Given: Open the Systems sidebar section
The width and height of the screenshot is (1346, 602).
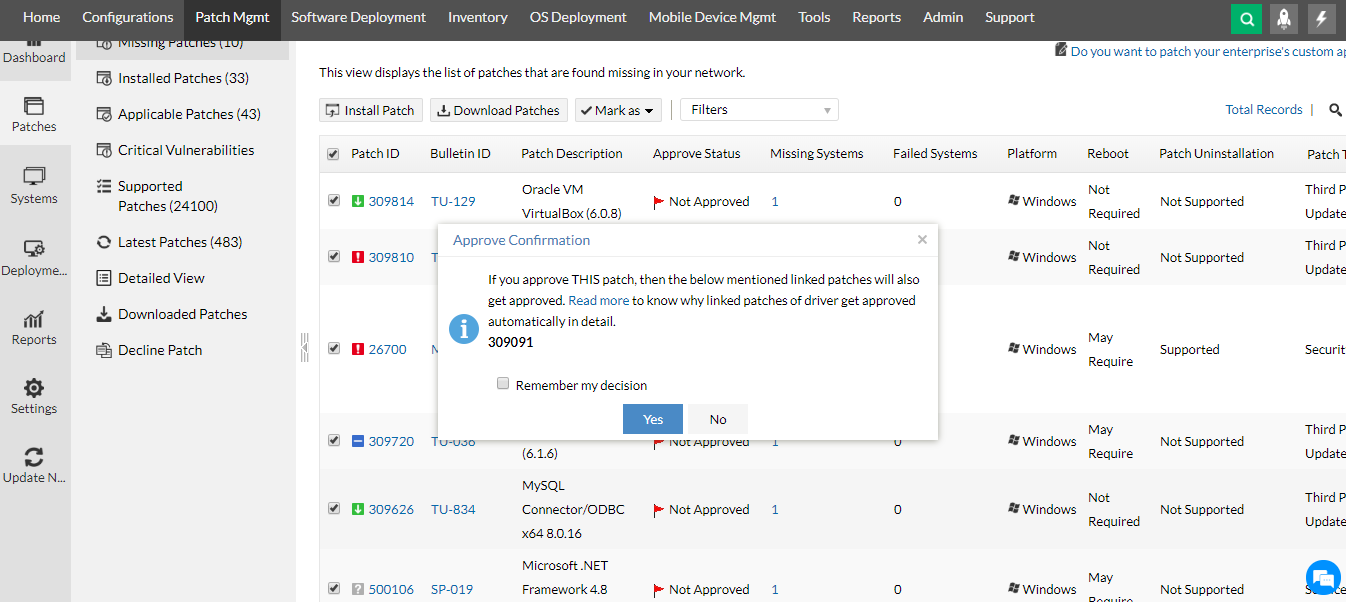Looking at the screenshot, I should 34,186.
